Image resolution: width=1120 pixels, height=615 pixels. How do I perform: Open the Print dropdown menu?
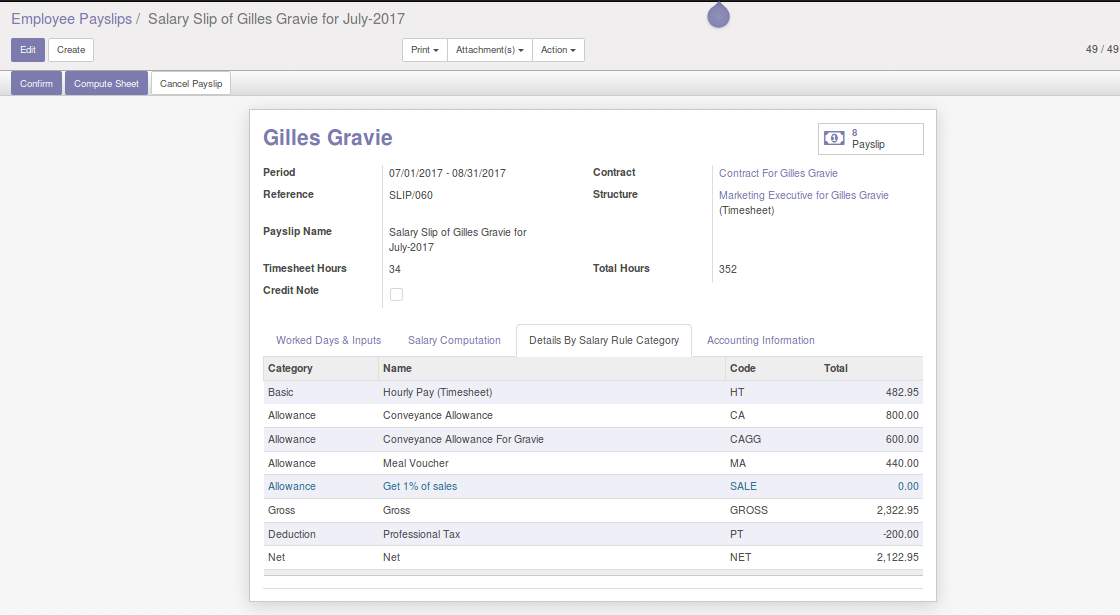coord(425,50)
